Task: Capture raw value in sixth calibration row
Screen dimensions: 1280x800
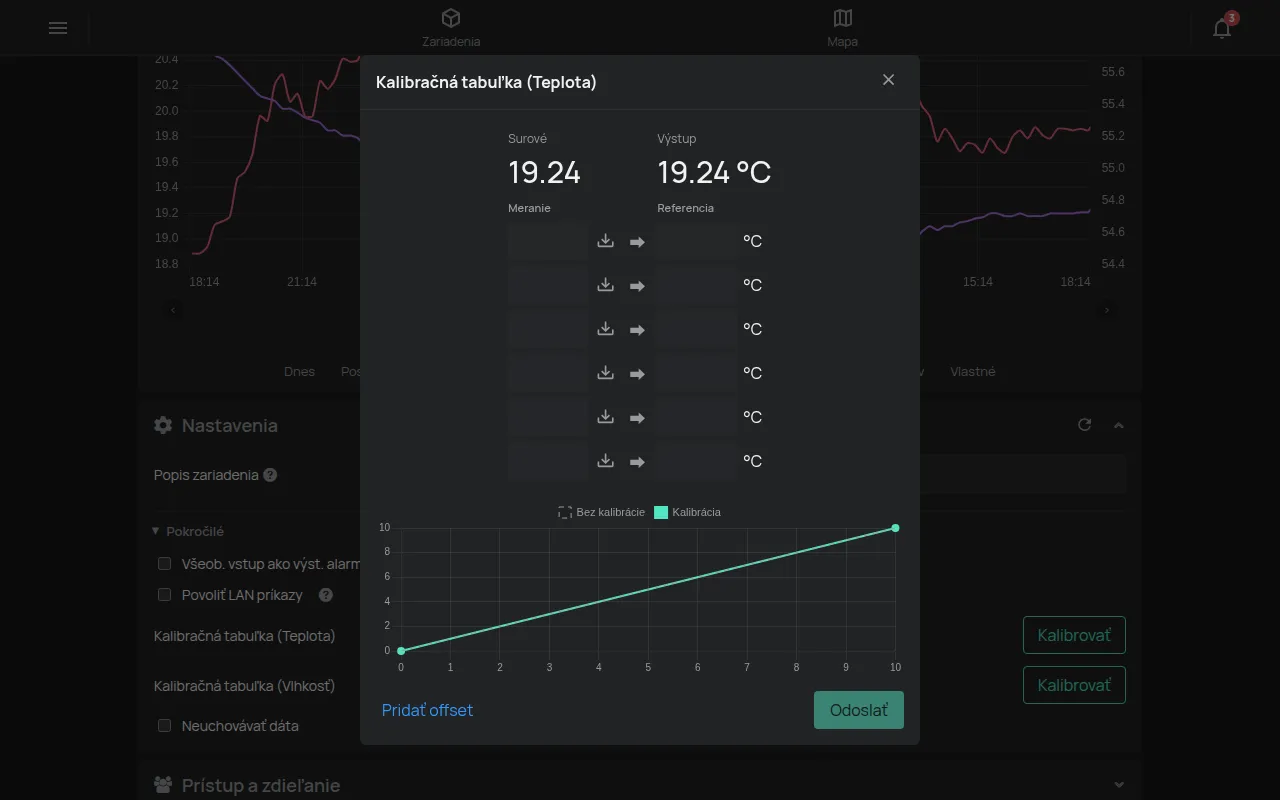Action: click(x=605, y=461)
